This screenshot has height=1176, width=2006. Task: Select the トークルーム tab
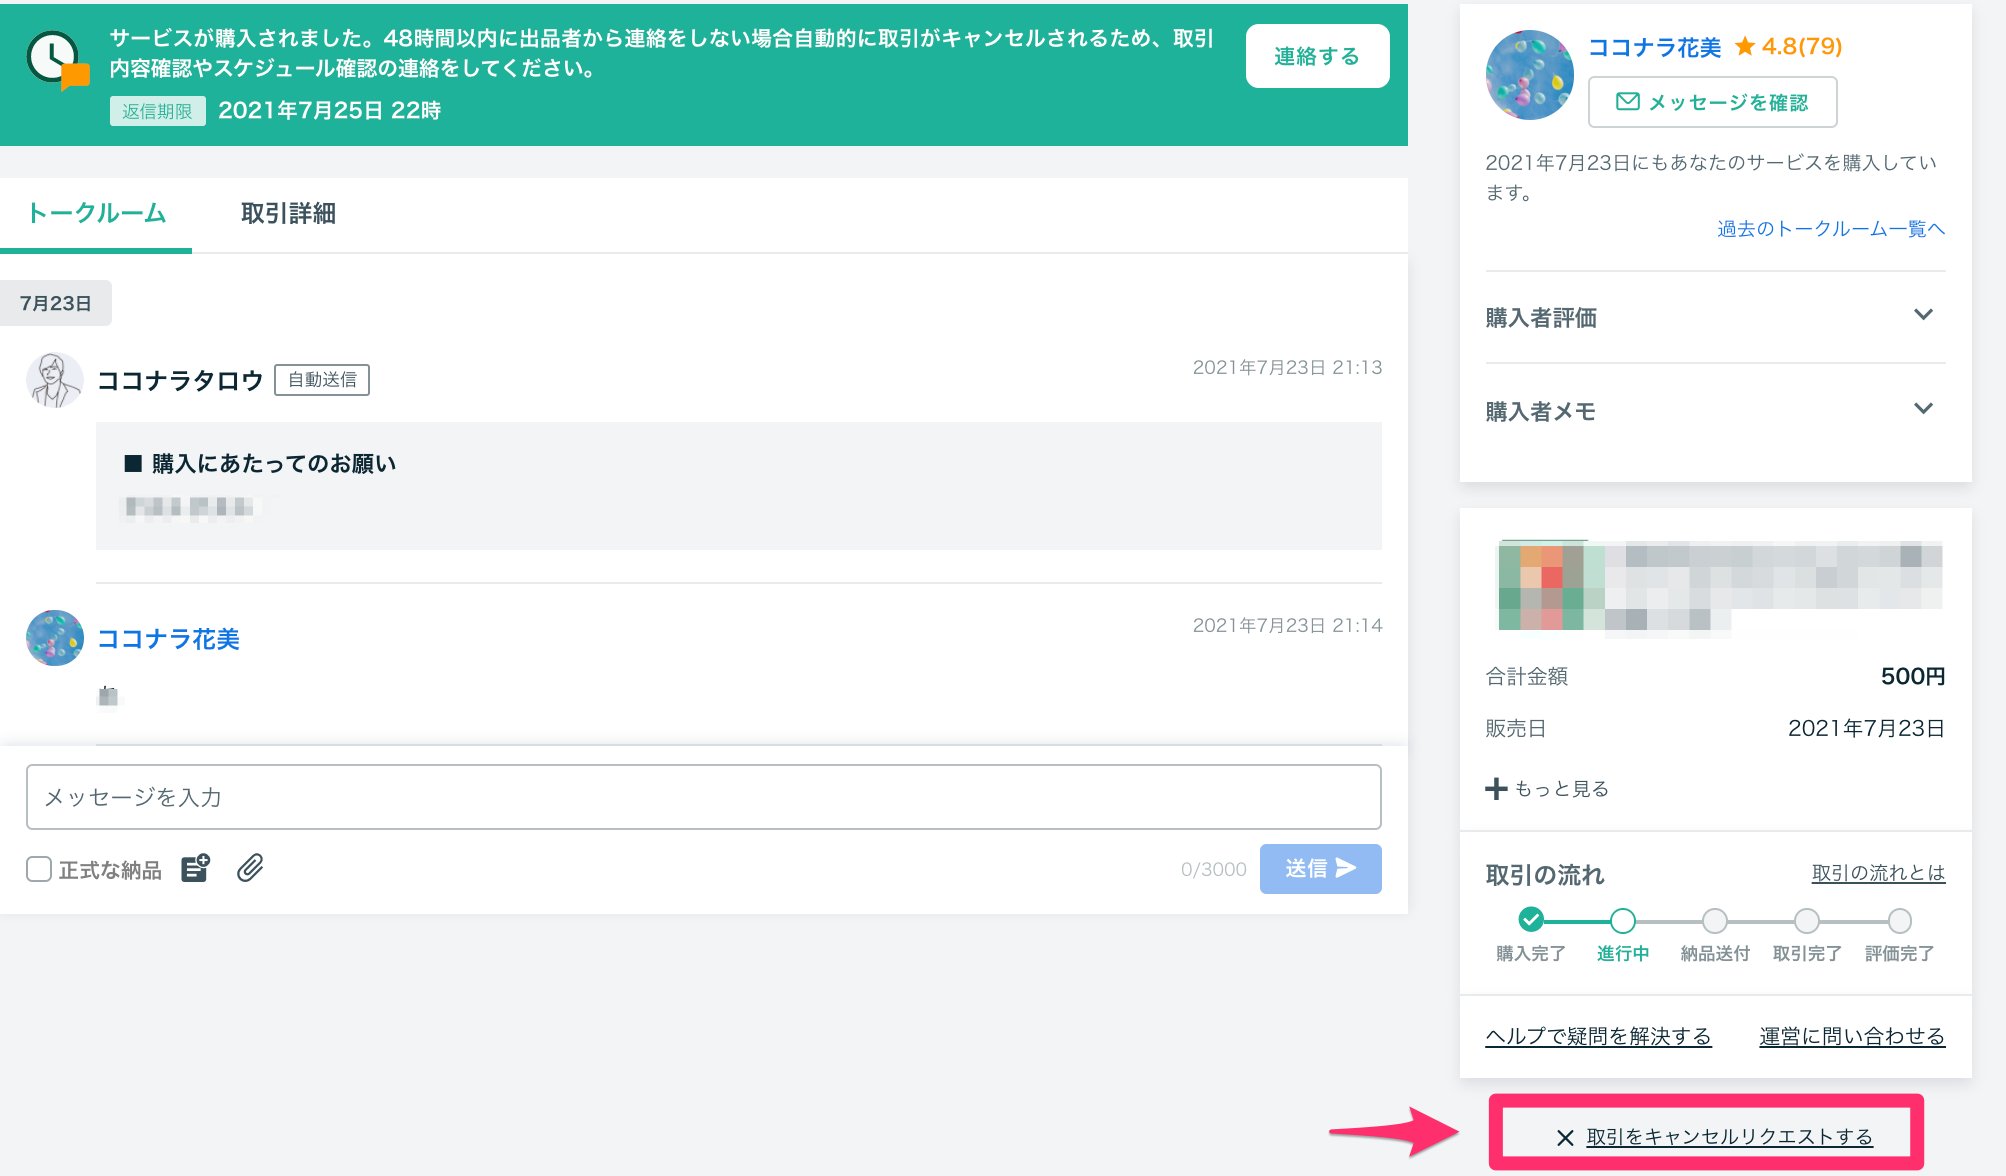96,214
